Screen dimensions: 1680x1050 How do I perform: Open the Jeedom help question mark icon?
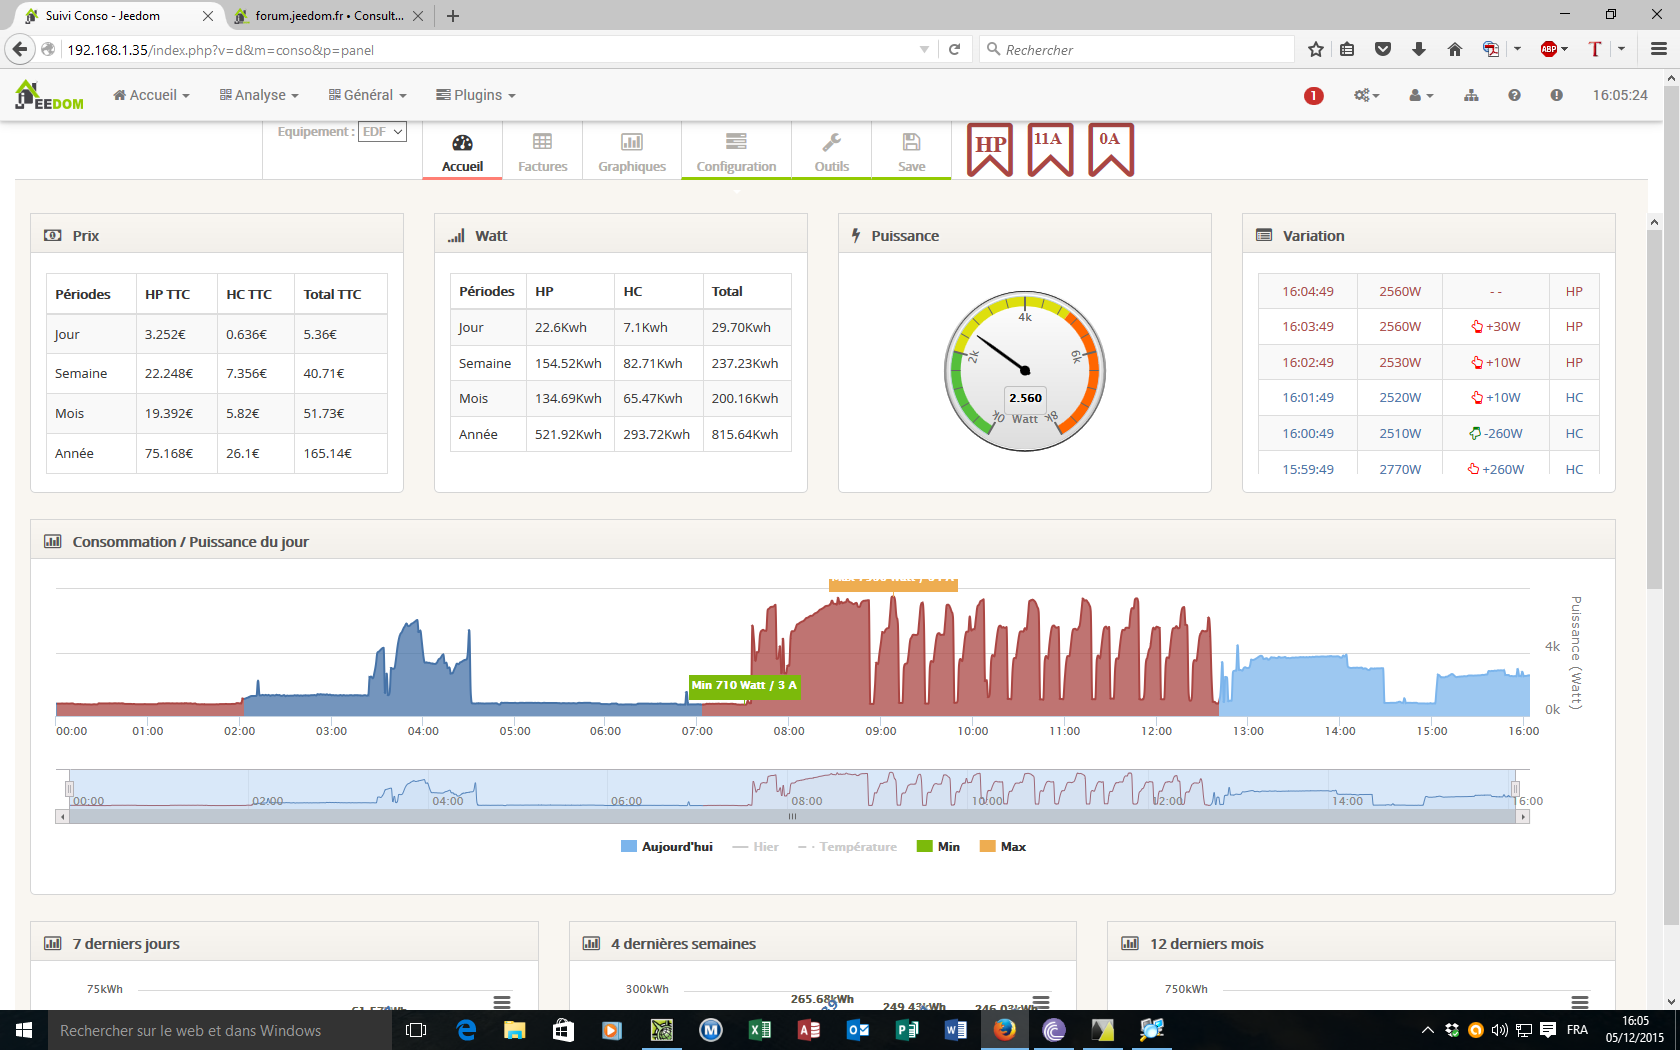[x=1514, y=95]
